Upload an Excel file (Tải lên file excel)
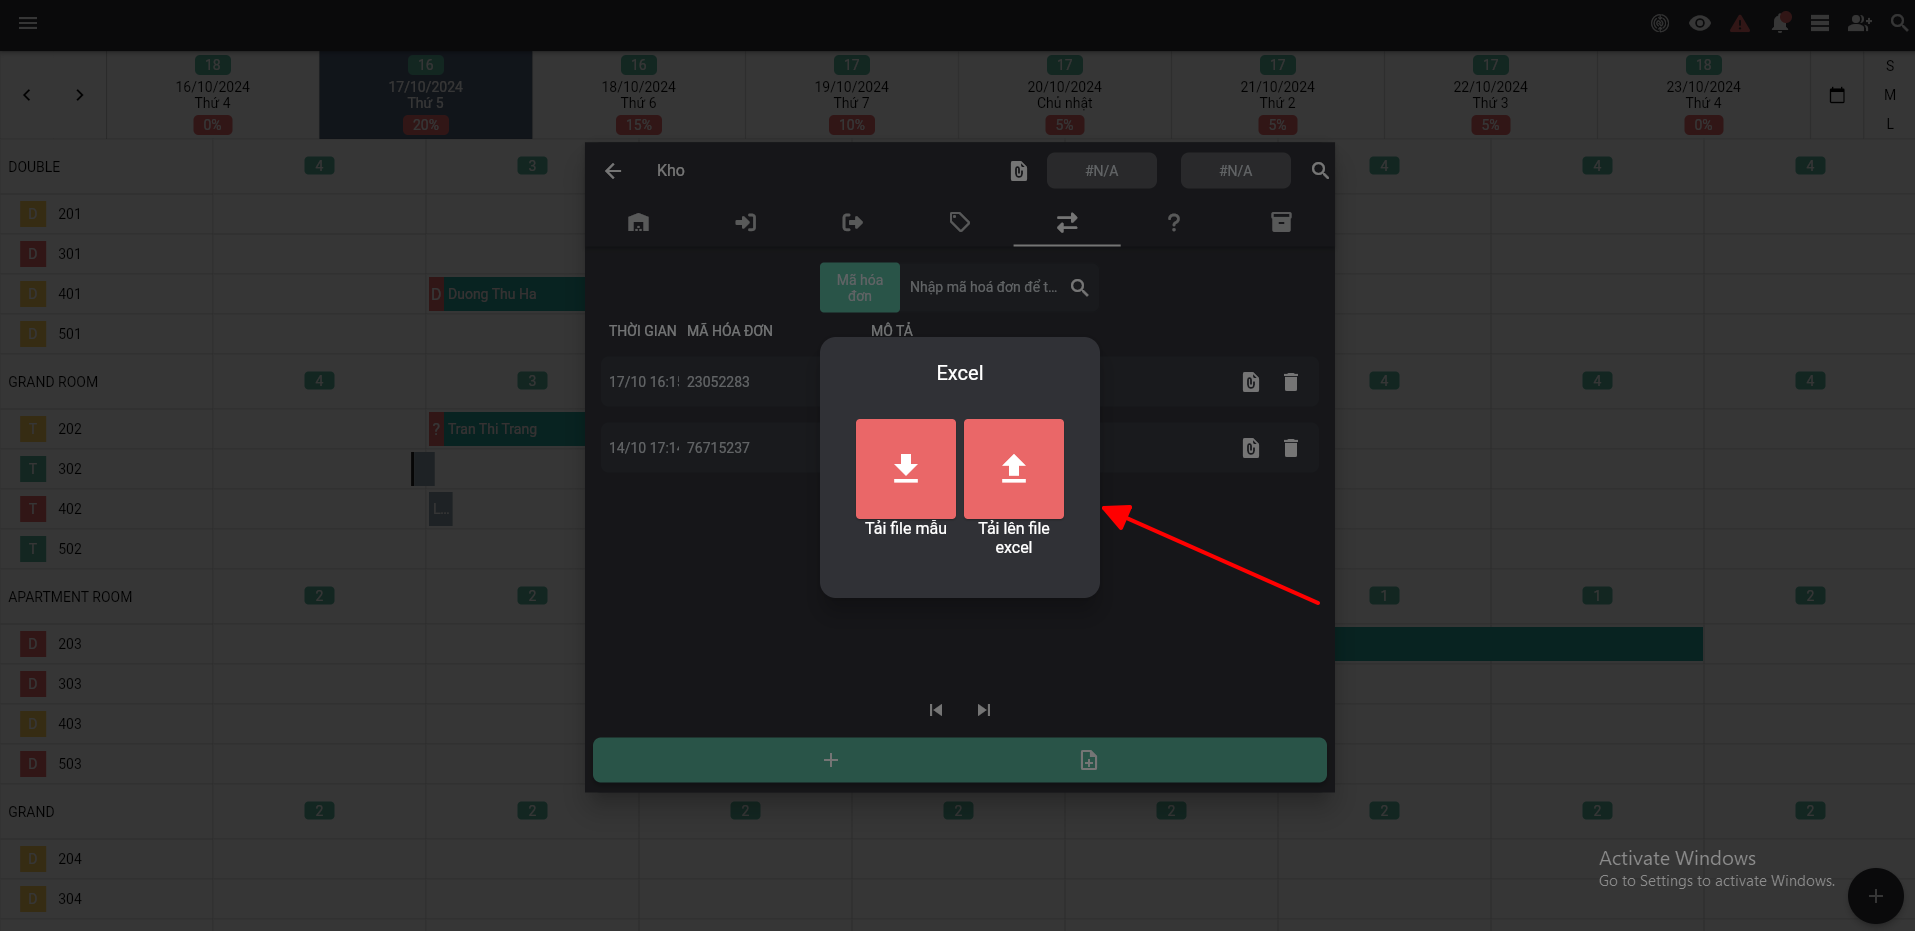This screenshot has height=931, width=1915. pos(1014,468)
